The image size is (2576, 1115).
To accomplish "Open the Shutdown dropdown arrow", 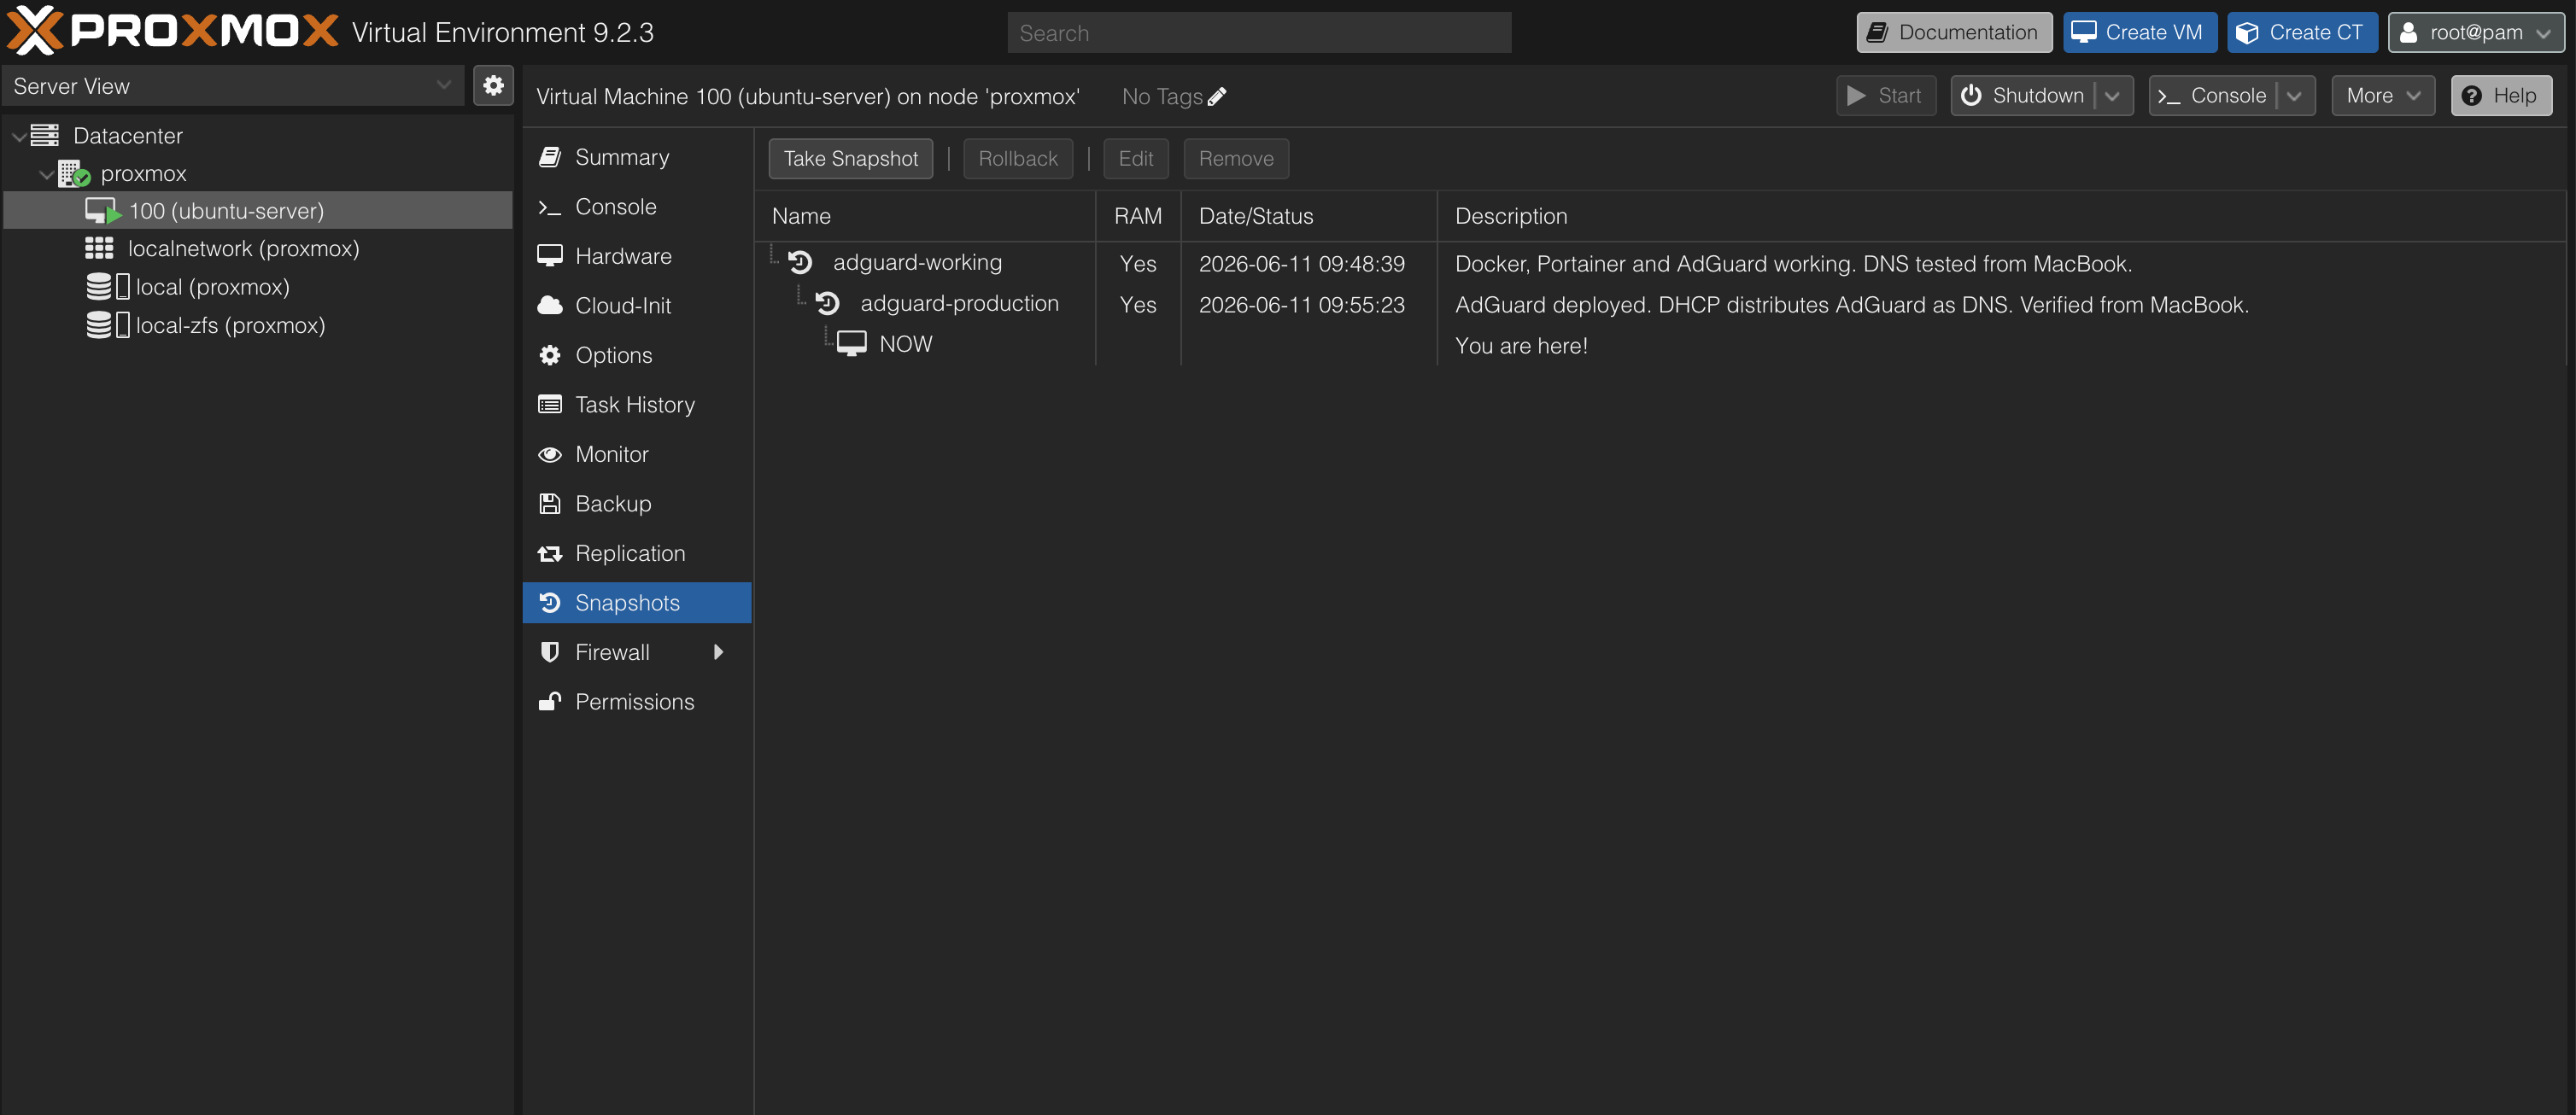I will pyautogui.click(x=2112, y=96).
